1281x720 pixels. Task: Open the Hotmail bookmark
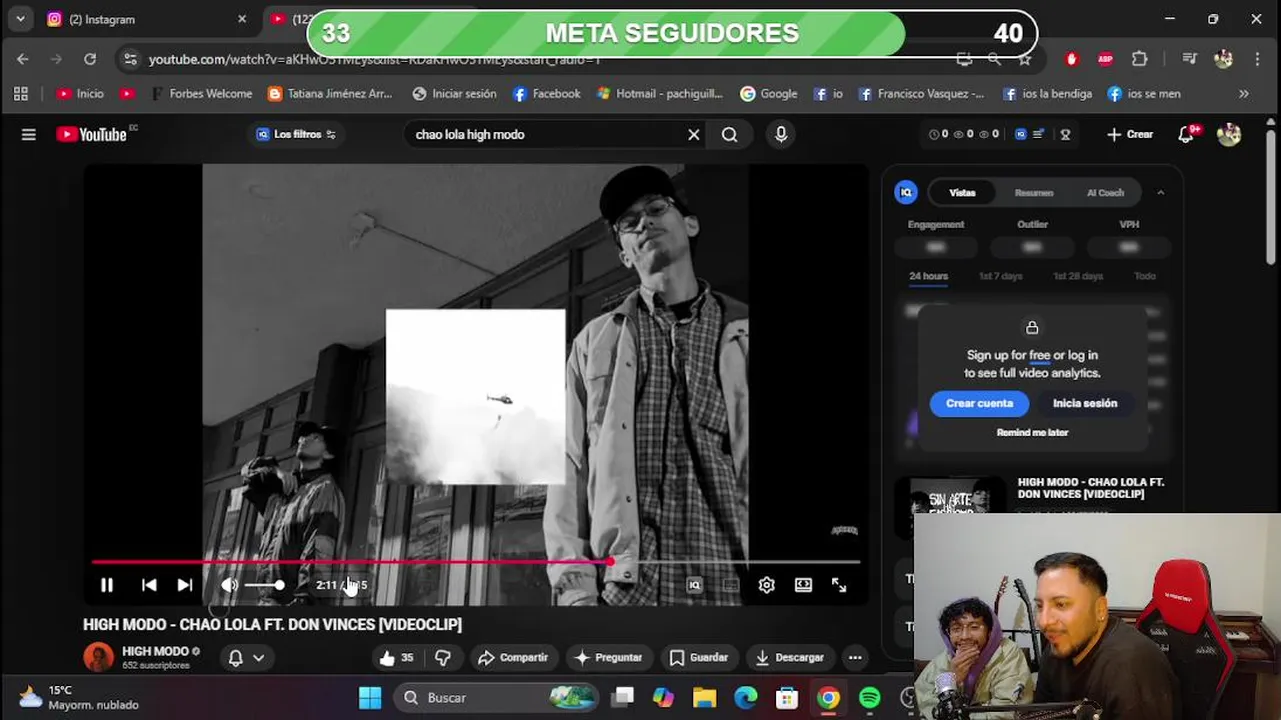pyautogui.click(x=660, y=94)
